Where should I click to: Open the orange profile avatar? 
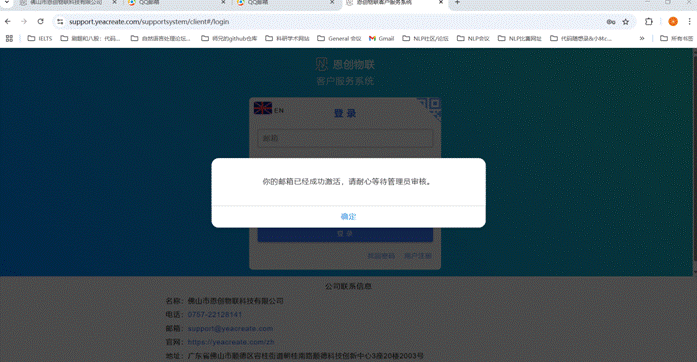point(673,21)
